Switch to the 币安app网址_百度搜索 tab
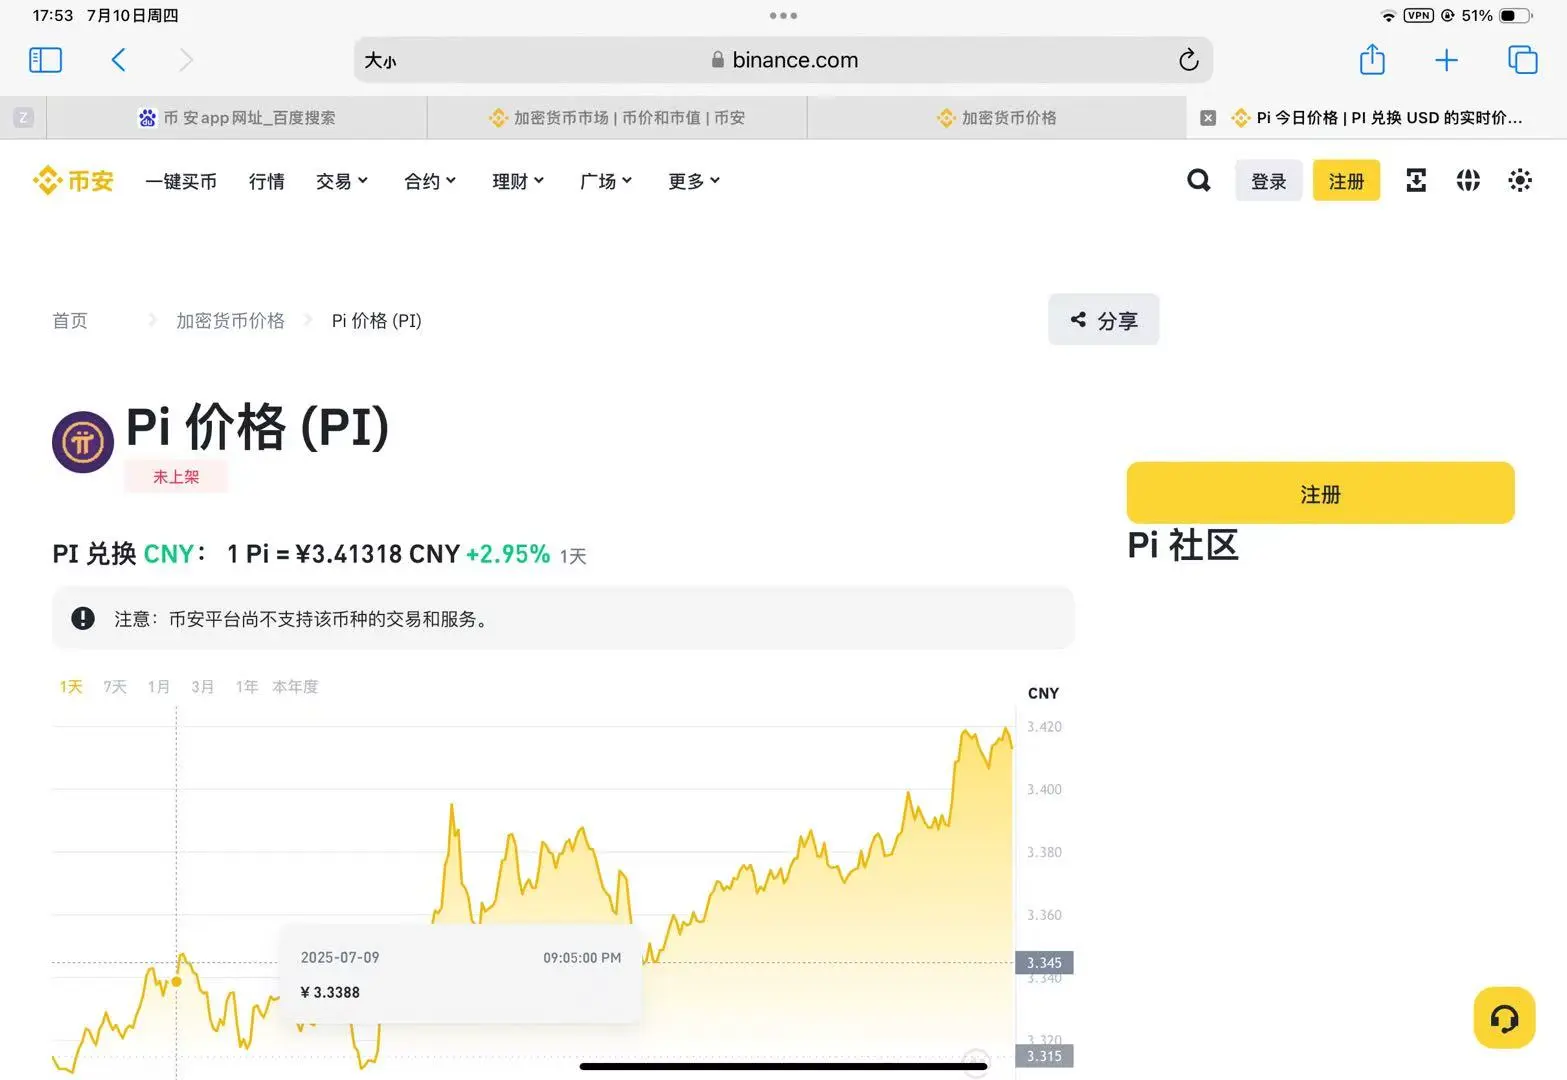Screen dimensions: 1567x1080 tap(237, 118)
